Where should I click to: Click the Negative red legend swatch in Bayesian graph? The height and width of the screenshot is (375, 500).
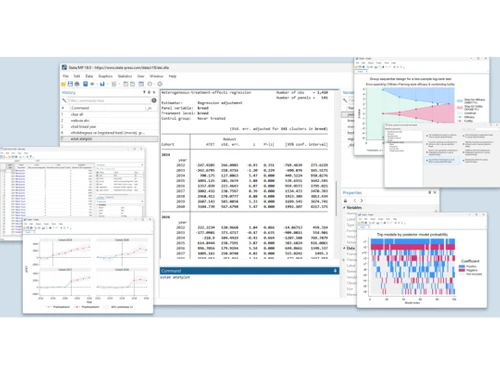pyautogui.click(x=462, y=270)
